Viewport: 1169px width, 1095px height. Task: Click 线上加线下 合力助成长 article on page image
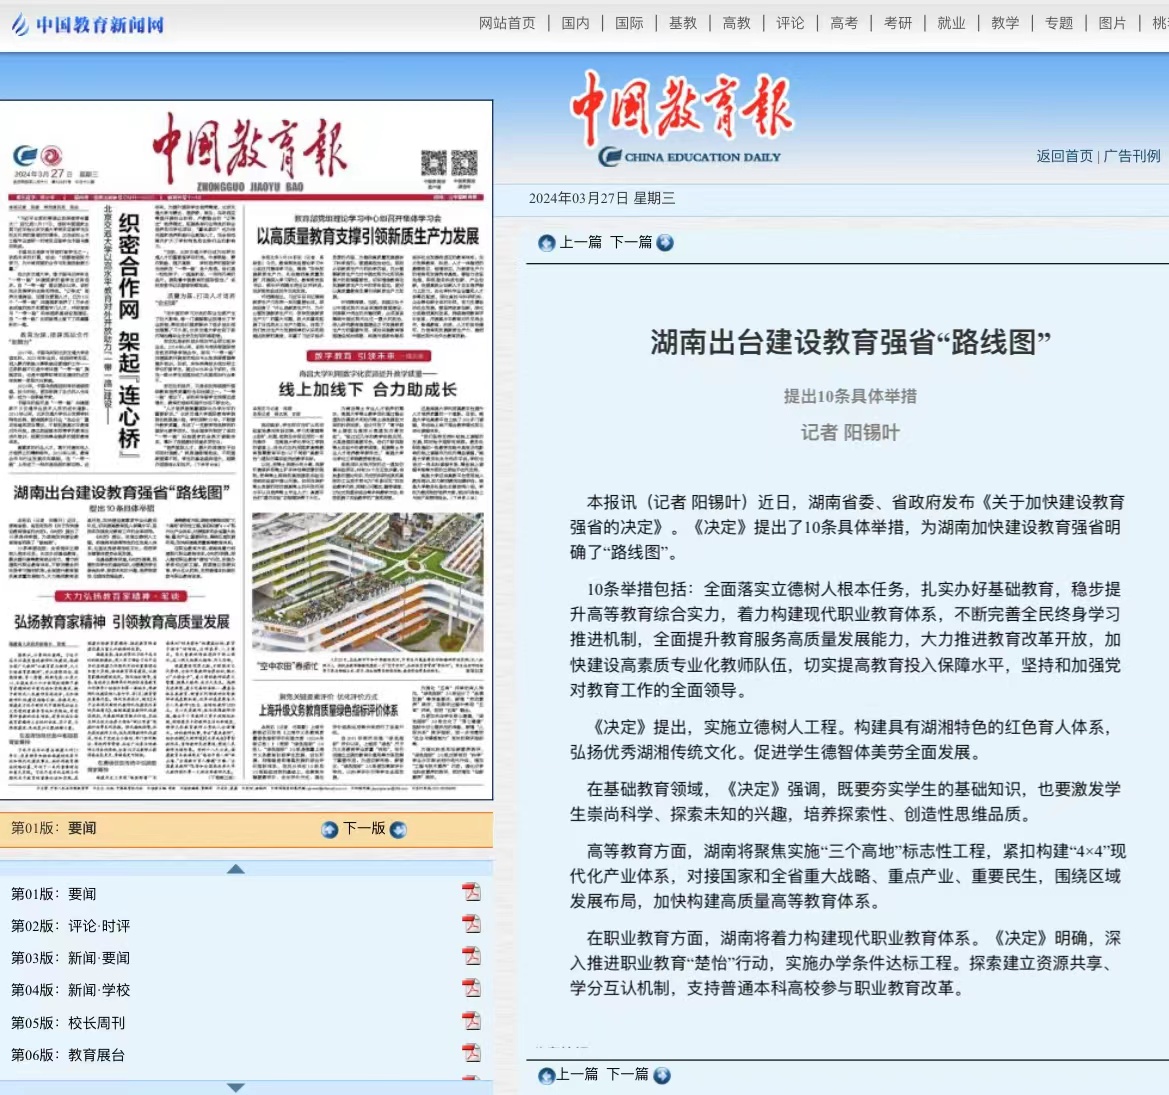[368, 389]
